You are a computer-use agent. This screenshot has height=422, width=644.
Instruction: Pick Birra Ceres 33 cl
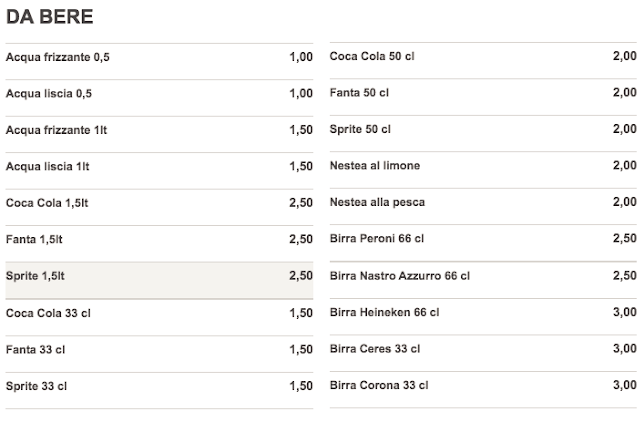pos(376,348)
